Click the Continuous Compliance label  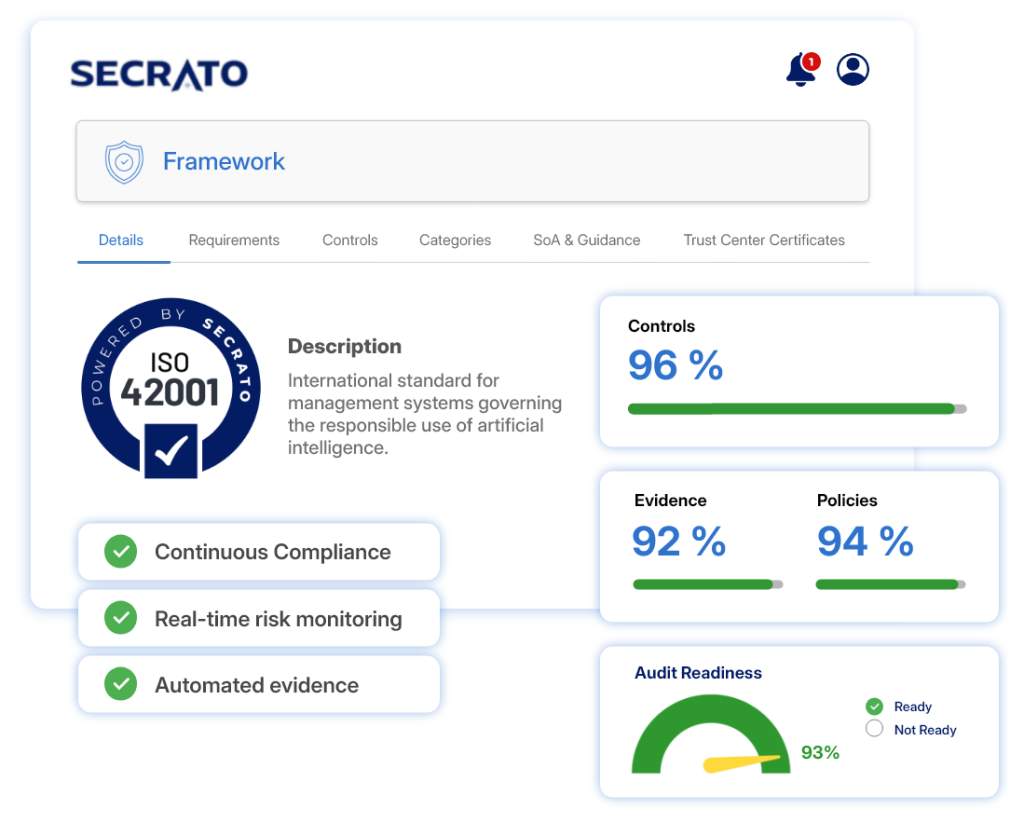[x=273, y=552]
